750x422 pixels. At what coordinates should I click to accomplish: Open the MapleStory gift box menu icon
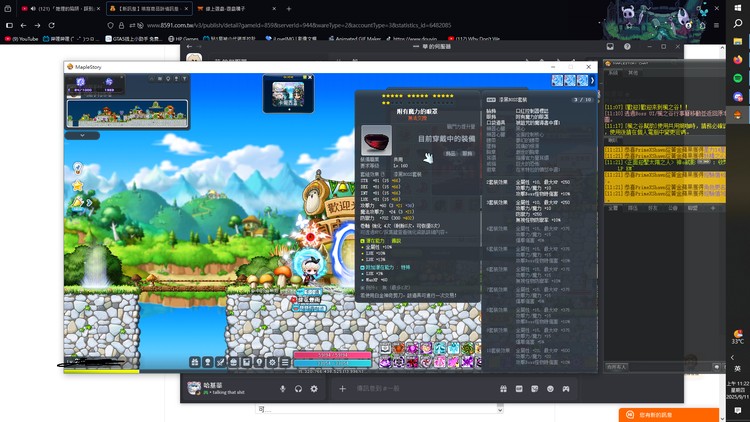pos(195,362)
